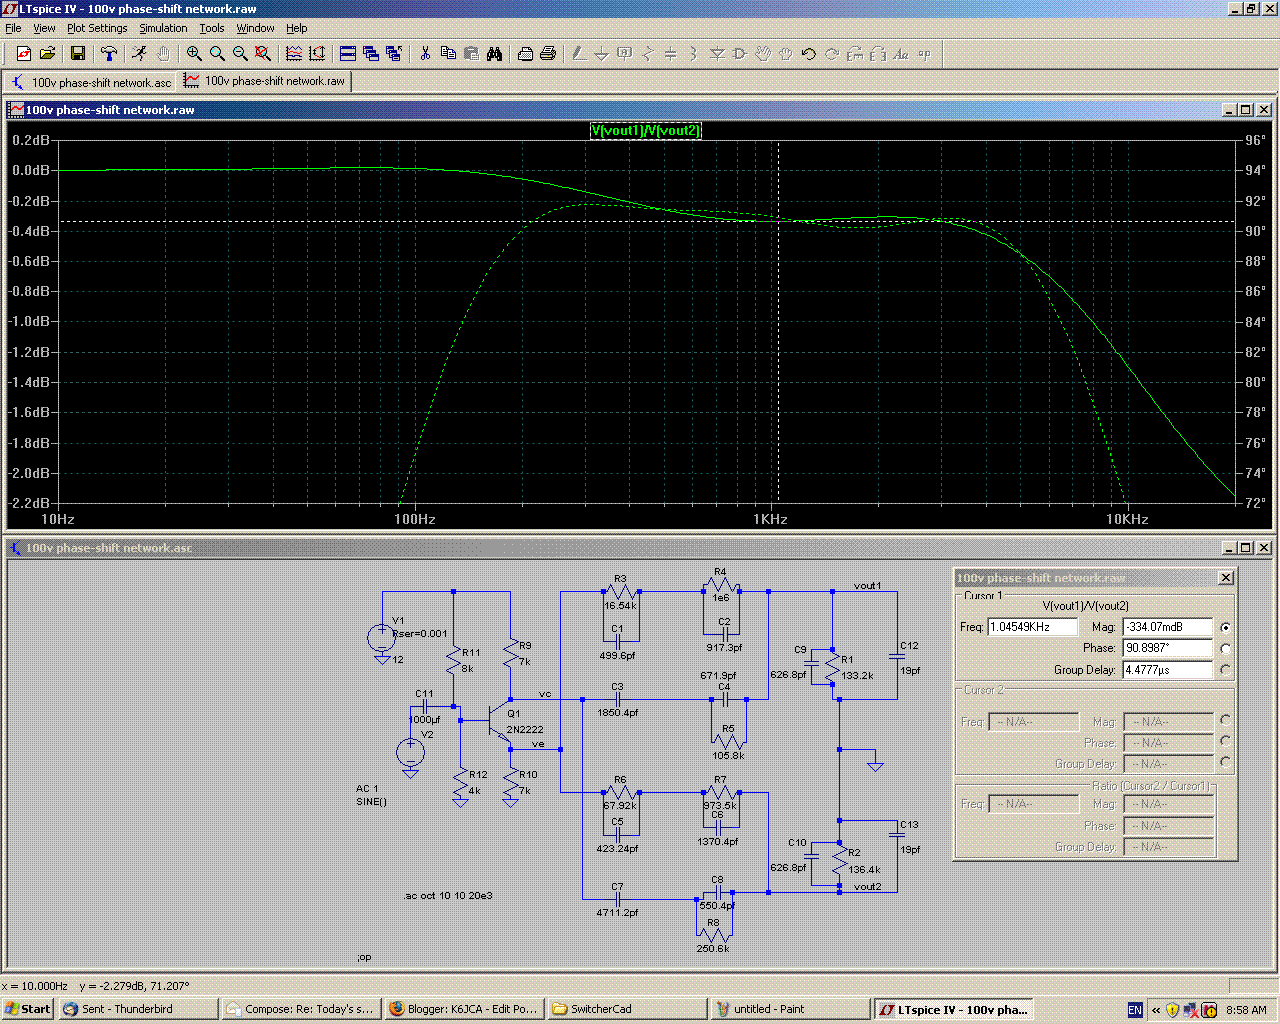Screen dimensions: 1280x1024
Task: Click the Tile Windows icon
Action: 348,54
